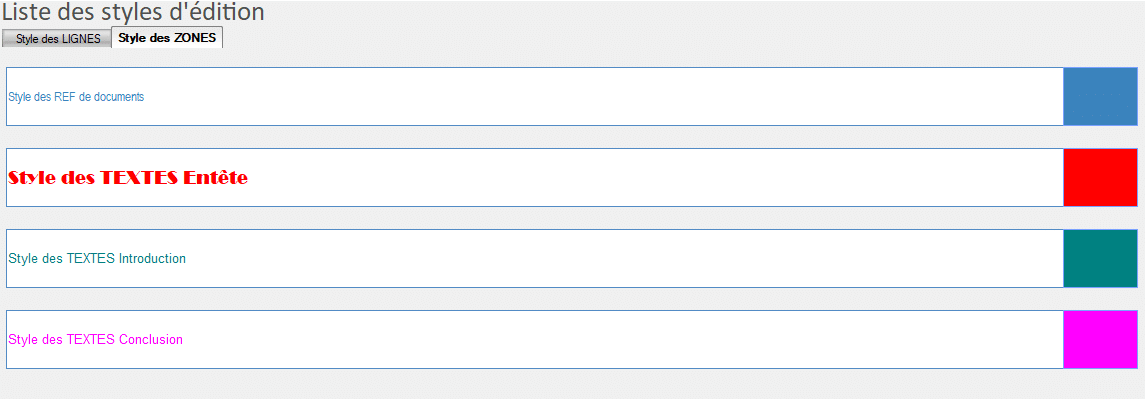
Task: Select the Style des ZONES tab
Action: [167, 38]
